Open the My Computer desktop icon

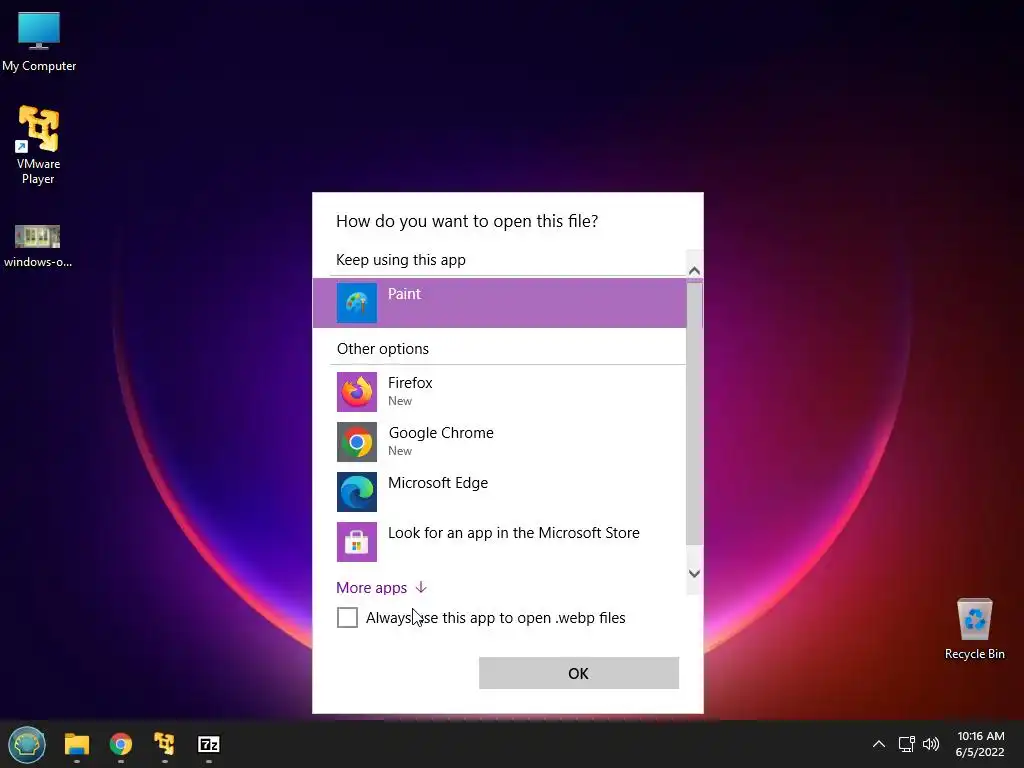39,41
